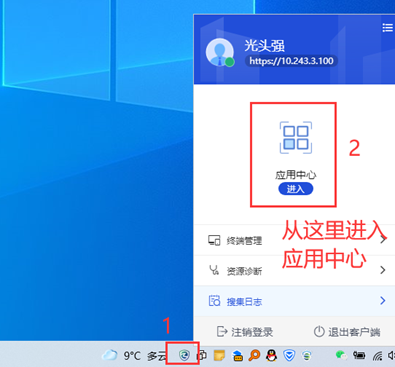Screen dimensions: 395x367
Task: Click 退出客户端 to quit client
Action: point(347,332)
